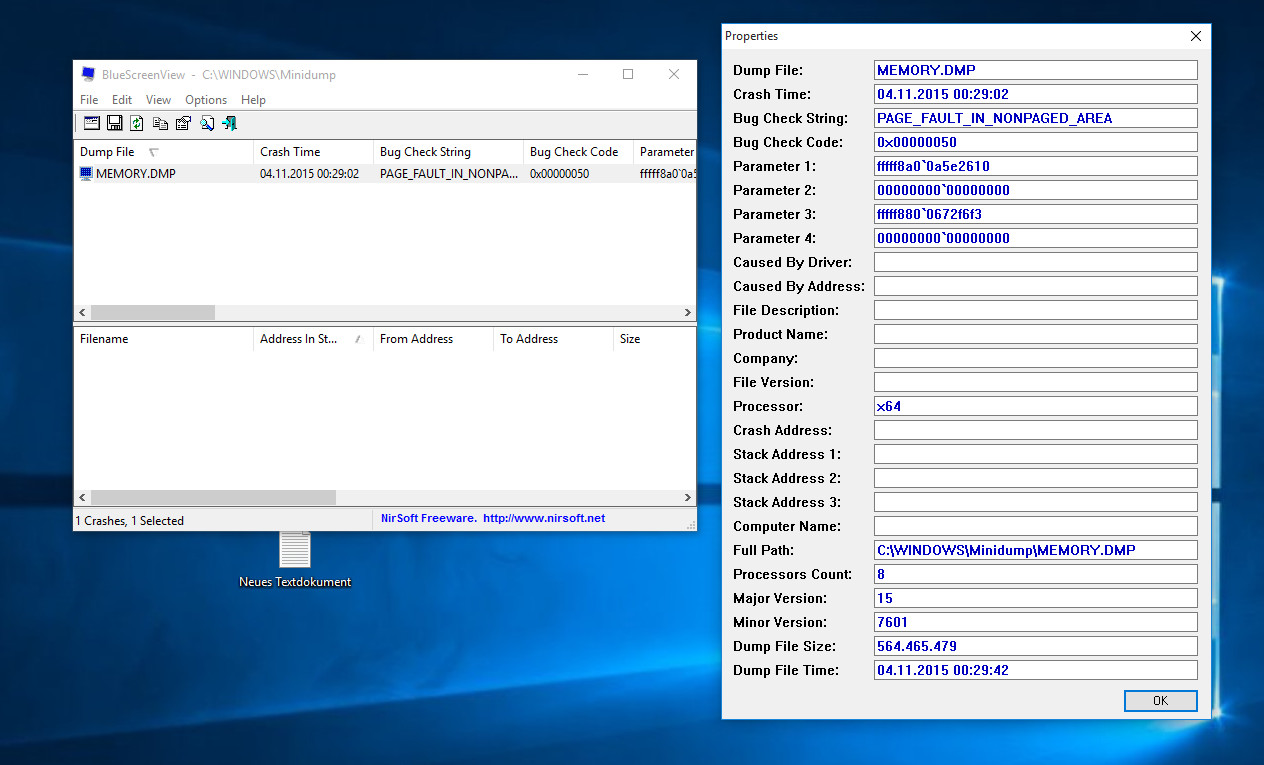Click the Save Selected Items floppy icon
1264x765 pixels.
(x=114, y=123)
